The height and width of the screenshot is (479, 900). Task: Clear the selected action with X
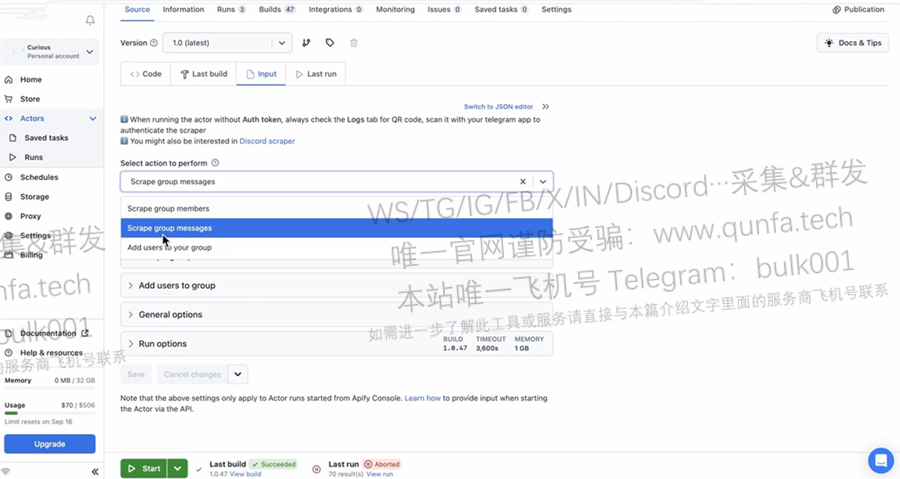coord(522,181)
